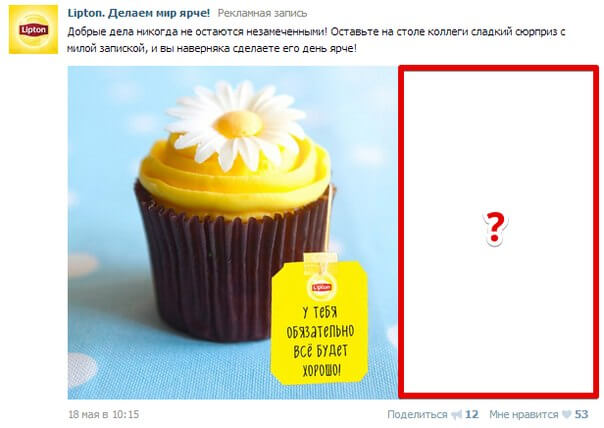
Task: Click the red question mark icon
Action: coord(495,228)
